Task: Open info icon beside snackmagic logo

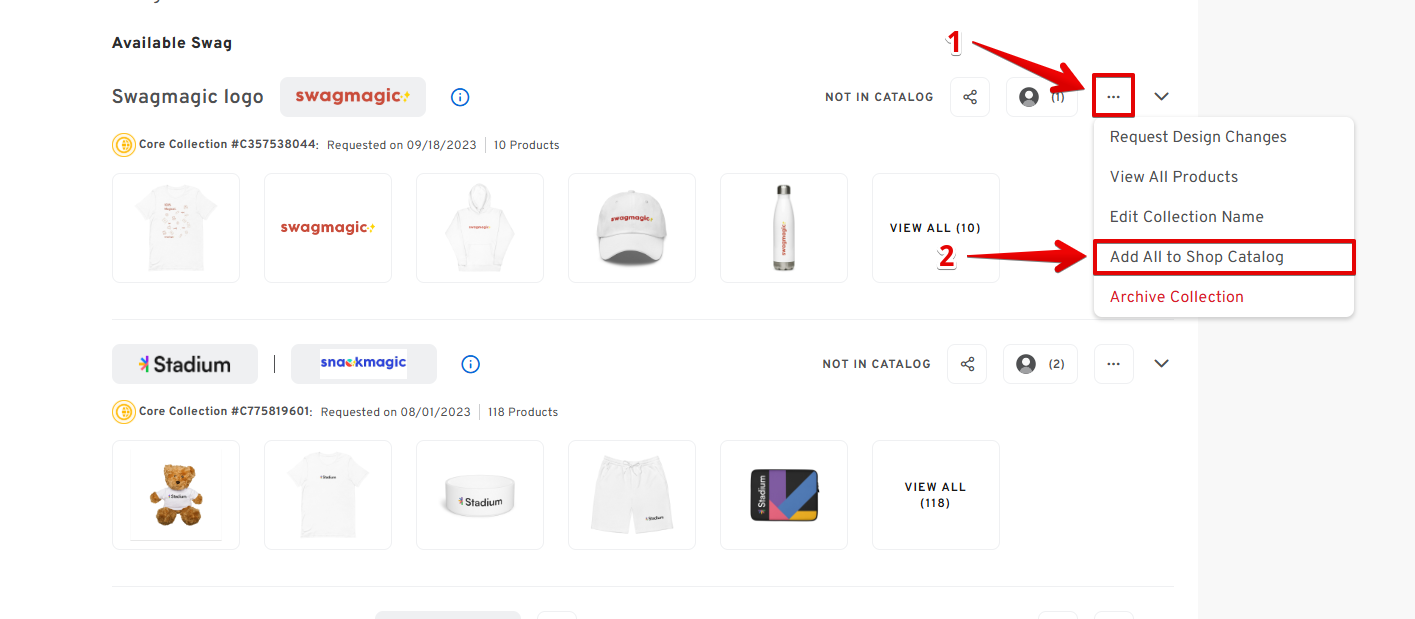Action: (471, 364)
